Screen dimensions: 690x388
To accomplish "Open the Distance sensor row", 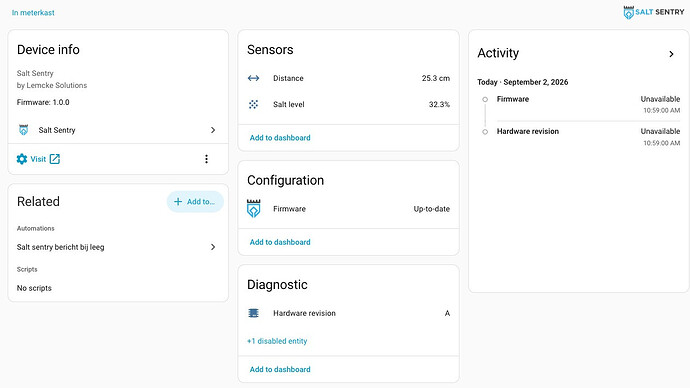I will pyautogui.click(x=349, y=78).
